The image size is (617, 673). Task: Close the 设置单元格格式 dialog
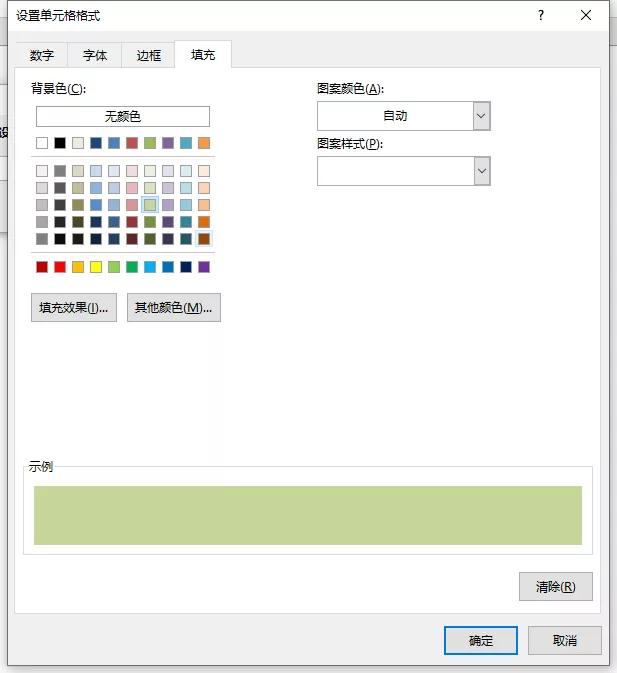tap(586, 15)
